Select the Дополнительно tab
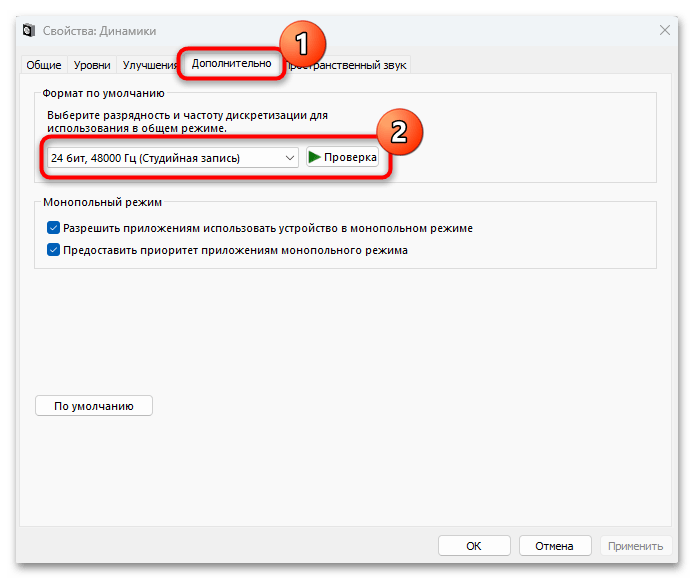The image size is (694, 579). pyautogui.click(x=231, y=63)
